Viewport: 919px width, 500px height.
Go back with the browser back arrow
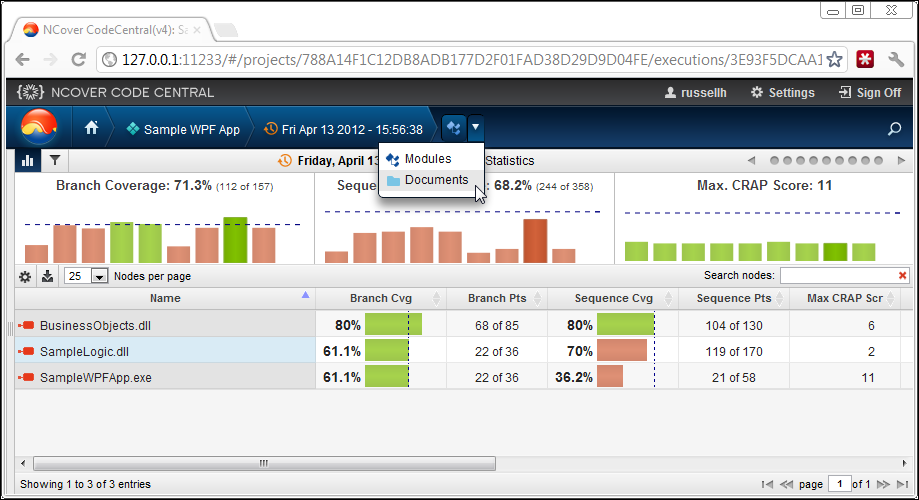[22, 59]
